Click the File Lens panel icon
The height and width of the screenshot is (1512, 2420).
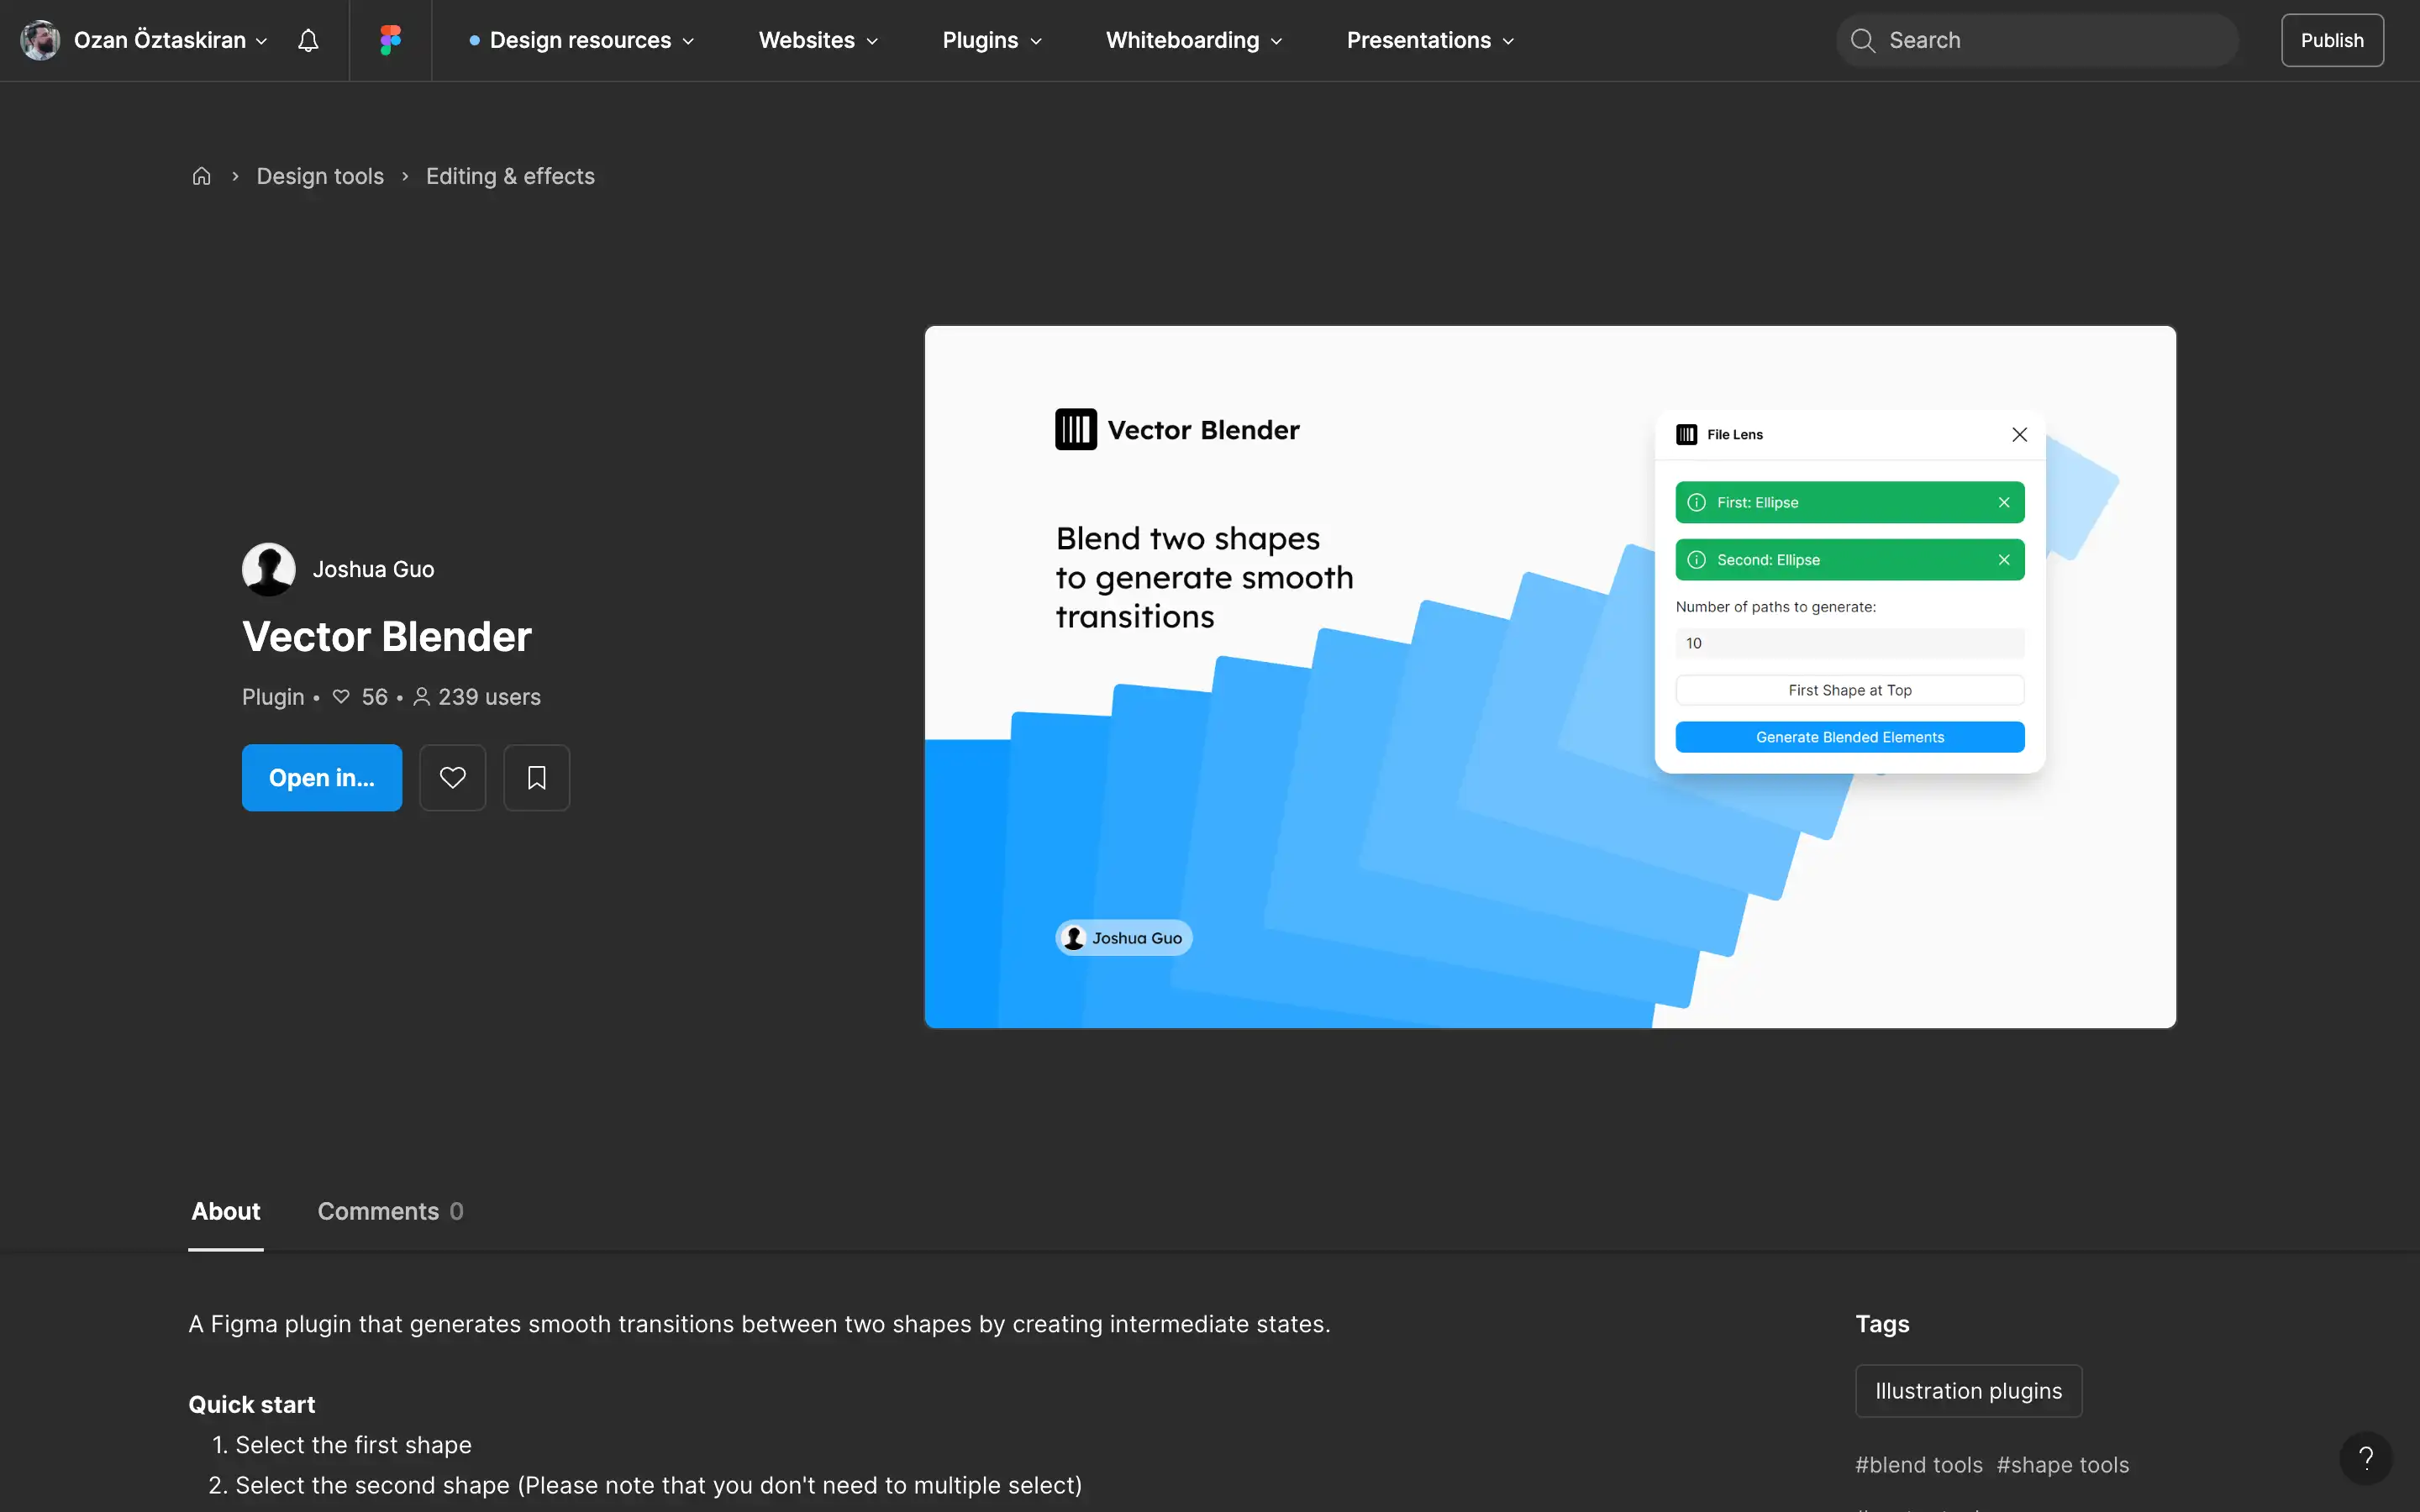click(1686, 434)
